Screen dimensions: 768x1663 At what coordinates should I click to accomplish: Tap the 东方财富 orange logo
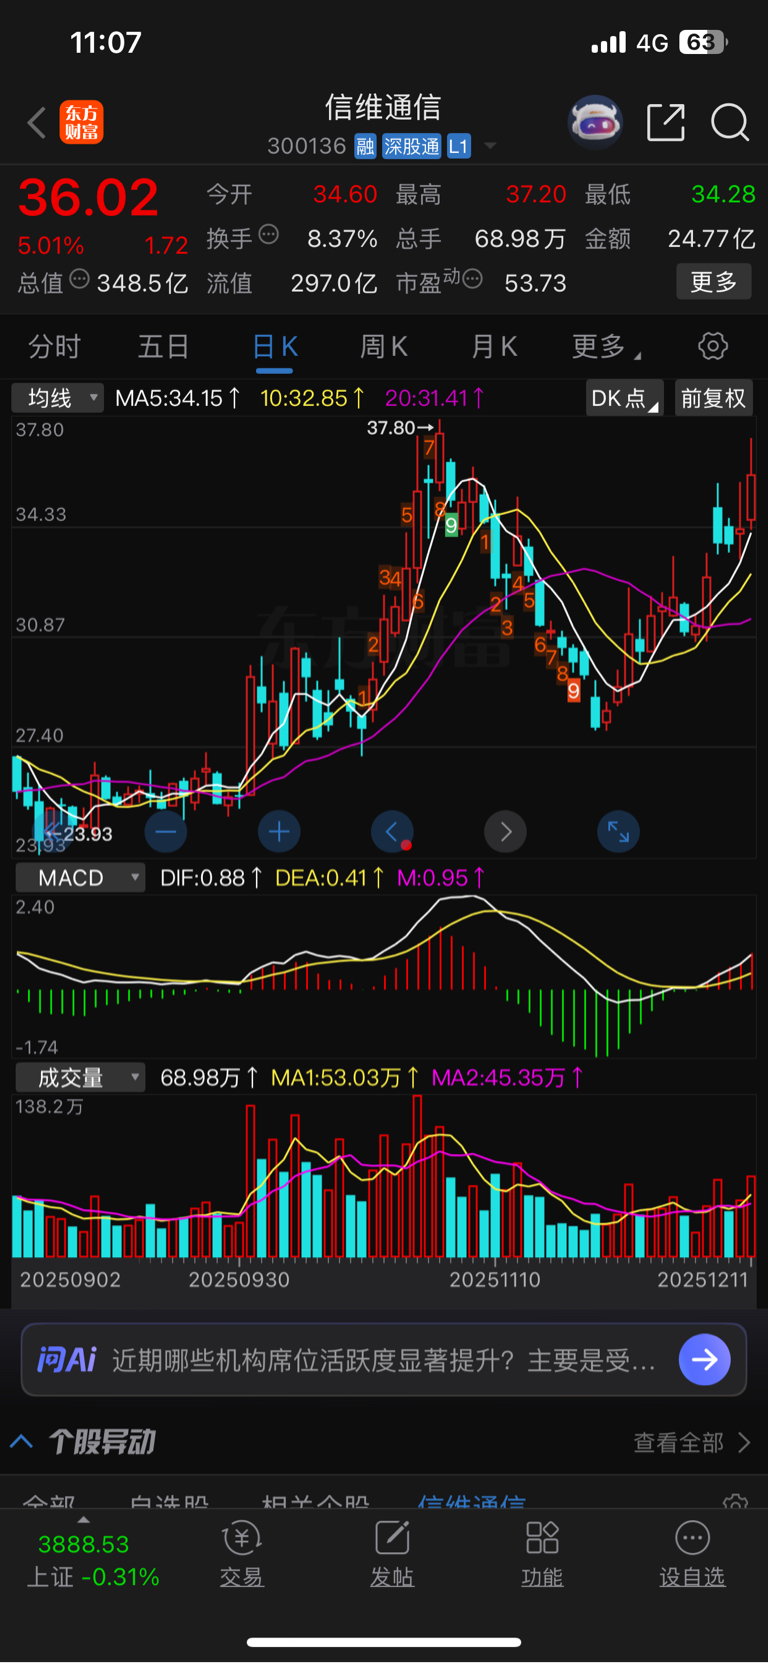coord(81,122)
